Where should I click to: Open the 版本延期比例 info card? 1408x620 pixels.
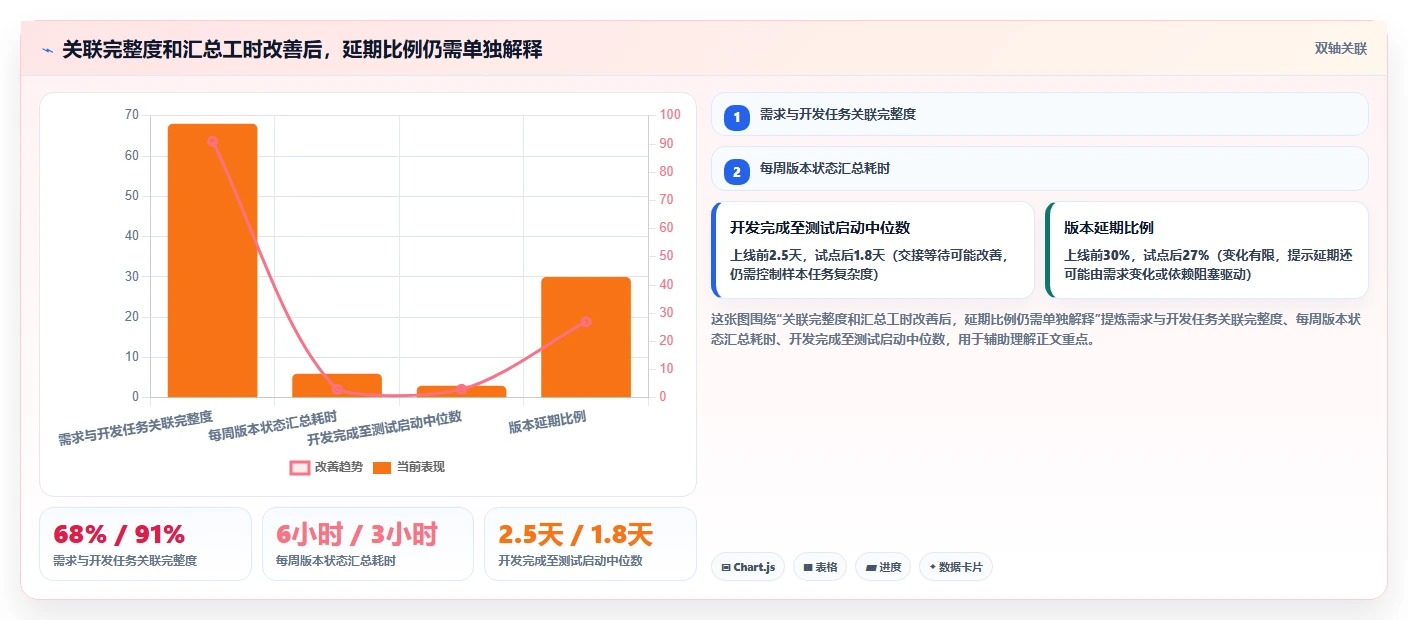1206,250
